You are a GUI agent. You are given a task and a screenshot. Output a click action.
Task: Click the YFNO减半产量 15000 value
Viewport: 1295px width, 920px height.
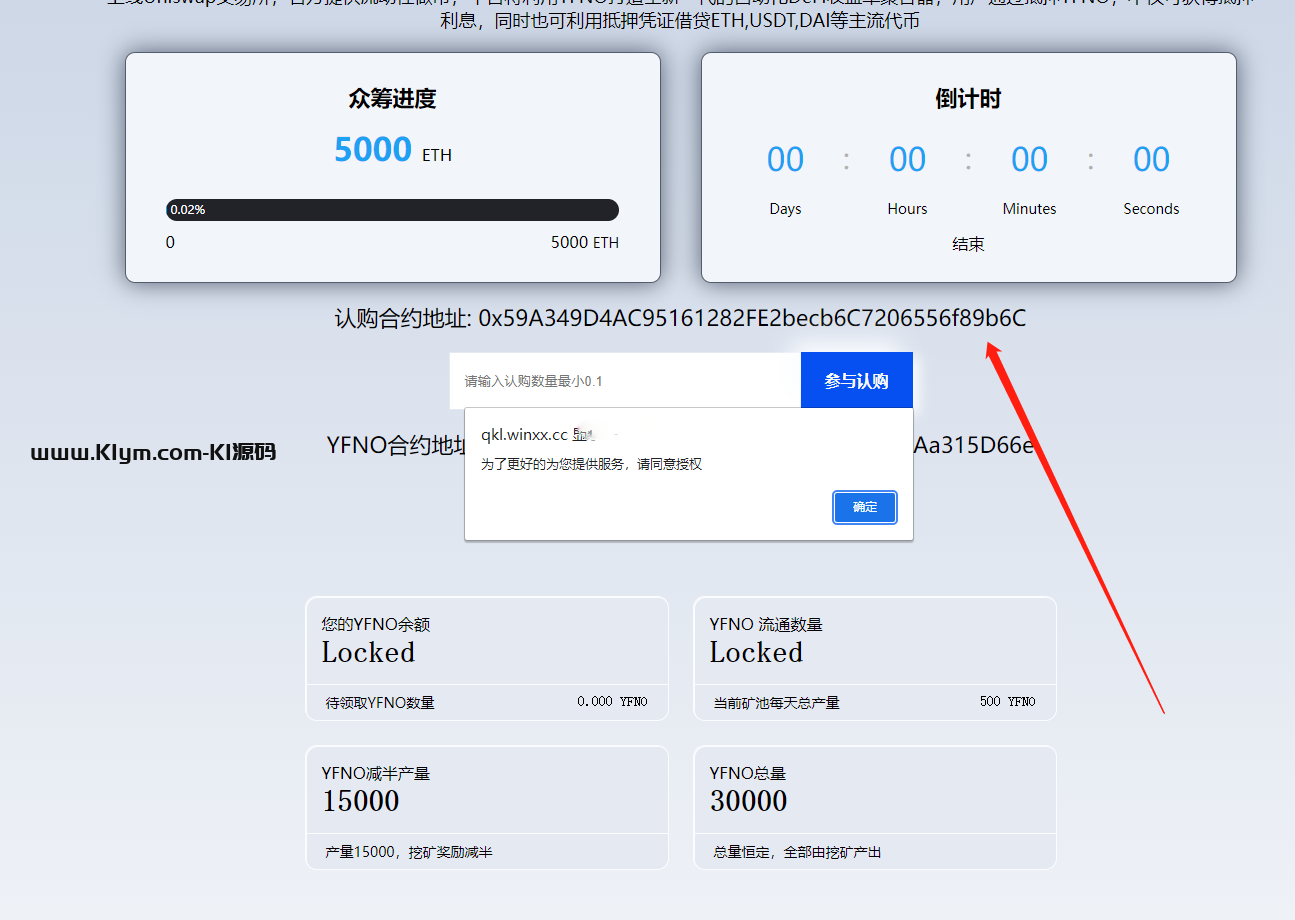tap(360, 802)
